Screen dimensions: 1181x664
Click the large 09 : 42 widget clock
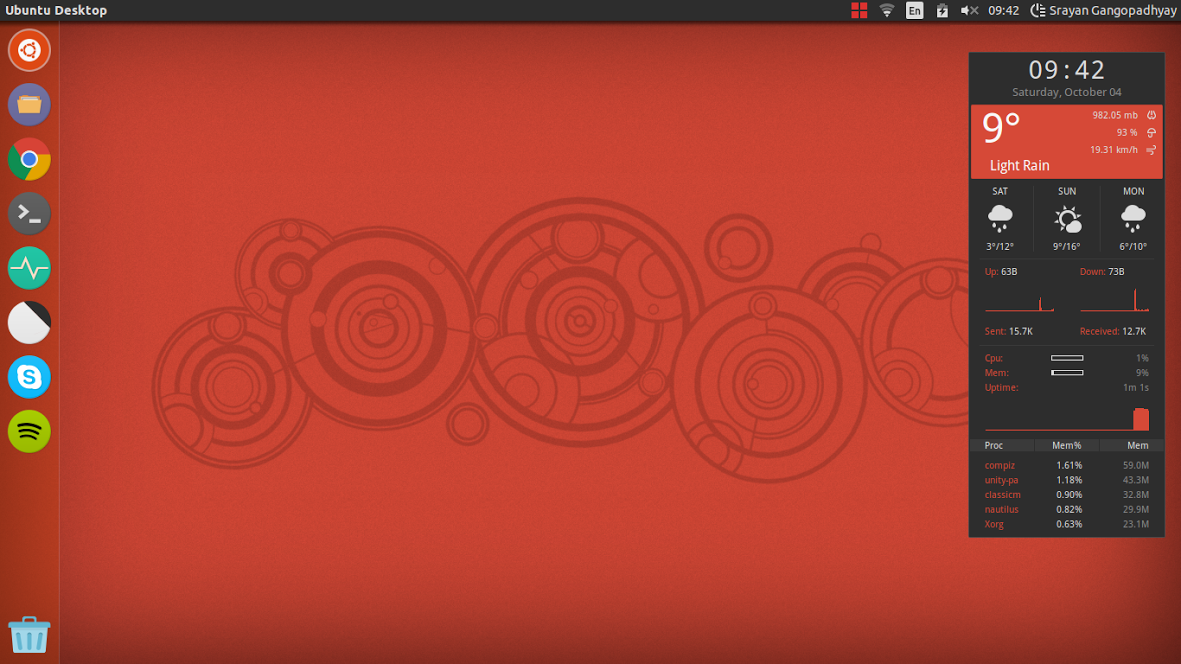[x=1067, y=70]
